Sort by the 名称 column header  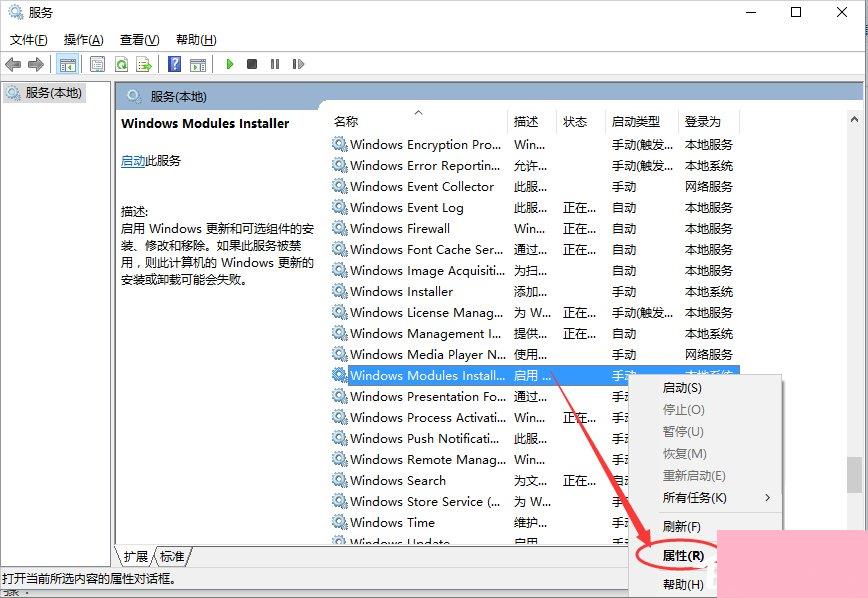tap(346, 121)
